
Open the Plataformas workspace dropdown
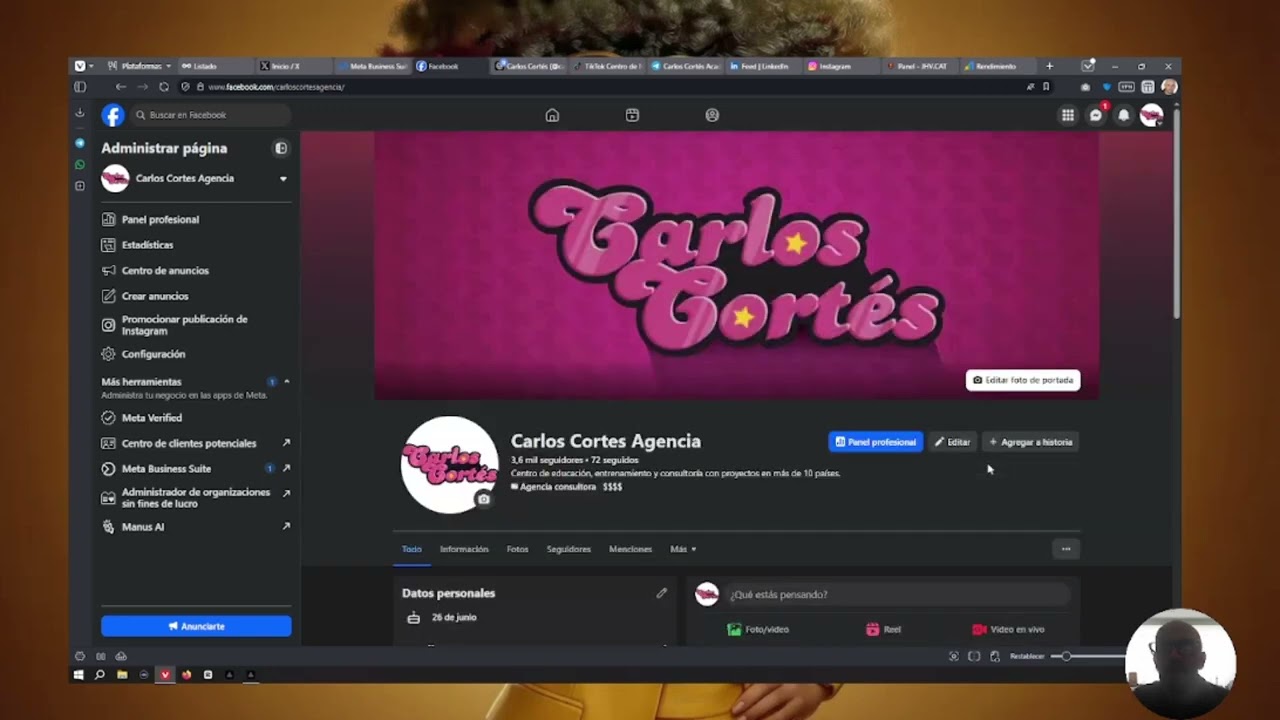tap(140, 66)
